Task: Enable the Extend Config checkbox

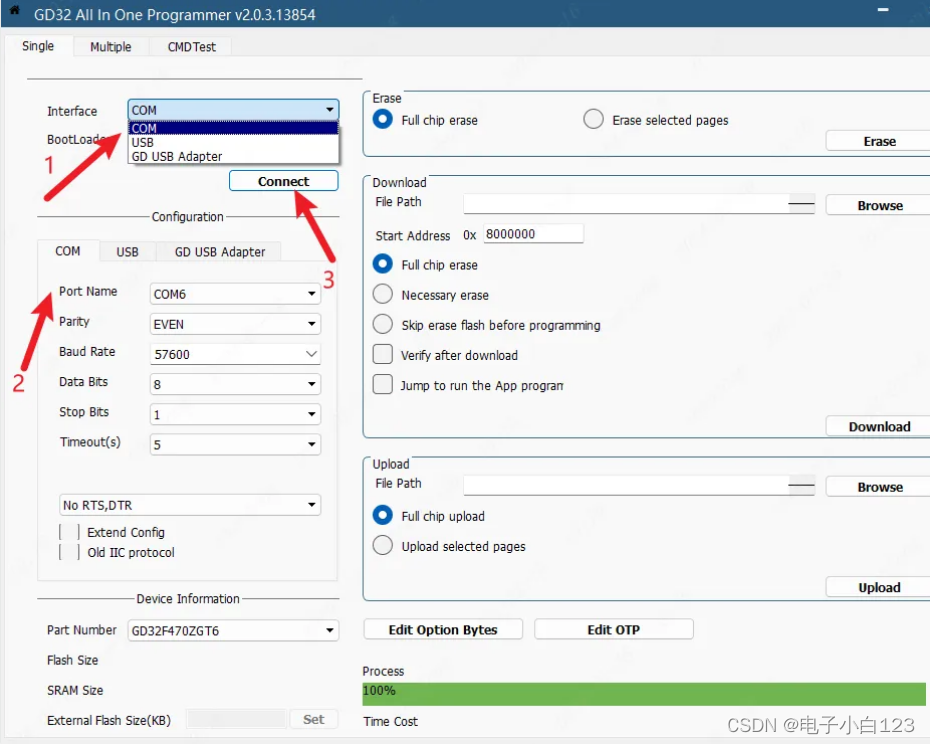Action: pyautogui.click(x=69, y=532)
